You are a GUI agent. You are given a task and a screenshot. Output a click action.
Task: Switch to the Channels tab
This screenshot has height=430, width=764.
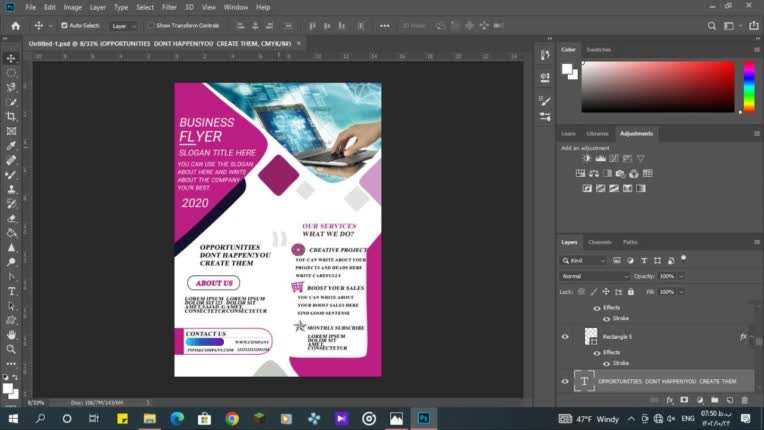click(600, 242)
